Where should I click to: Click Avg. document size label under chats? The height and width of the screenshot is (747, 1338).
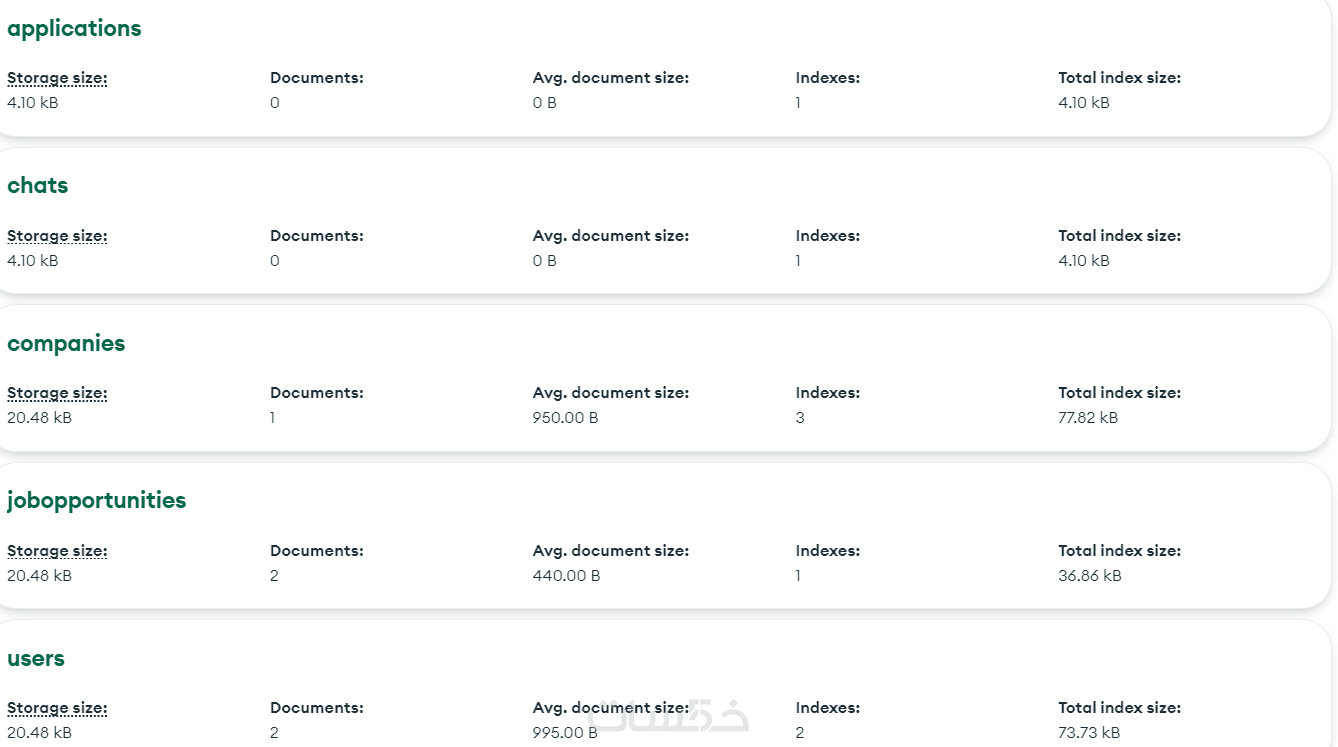click(610, 236)
